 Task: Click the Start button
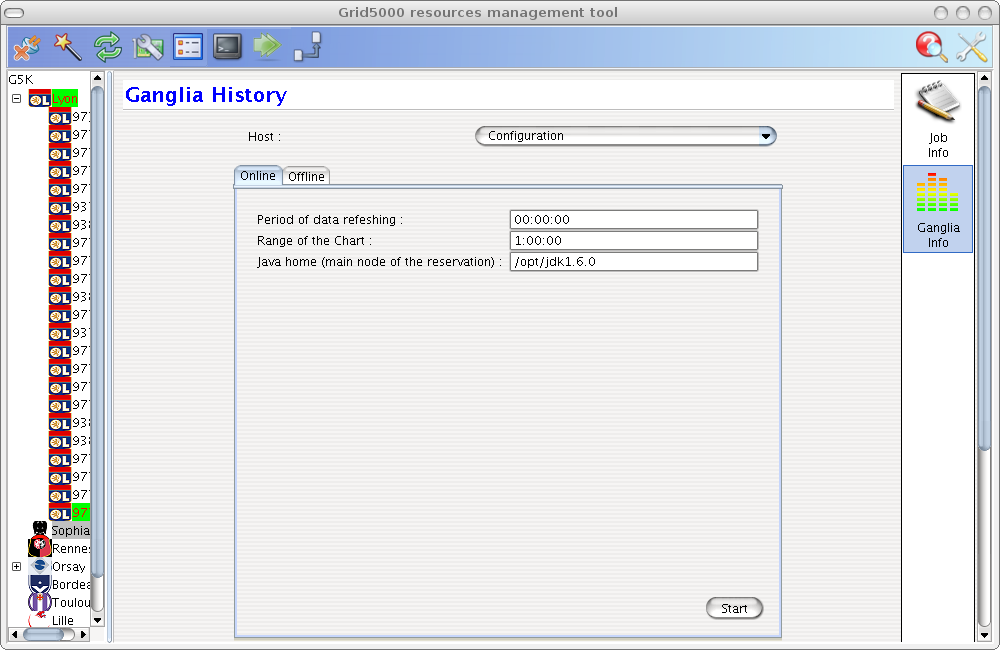[734, 609]
